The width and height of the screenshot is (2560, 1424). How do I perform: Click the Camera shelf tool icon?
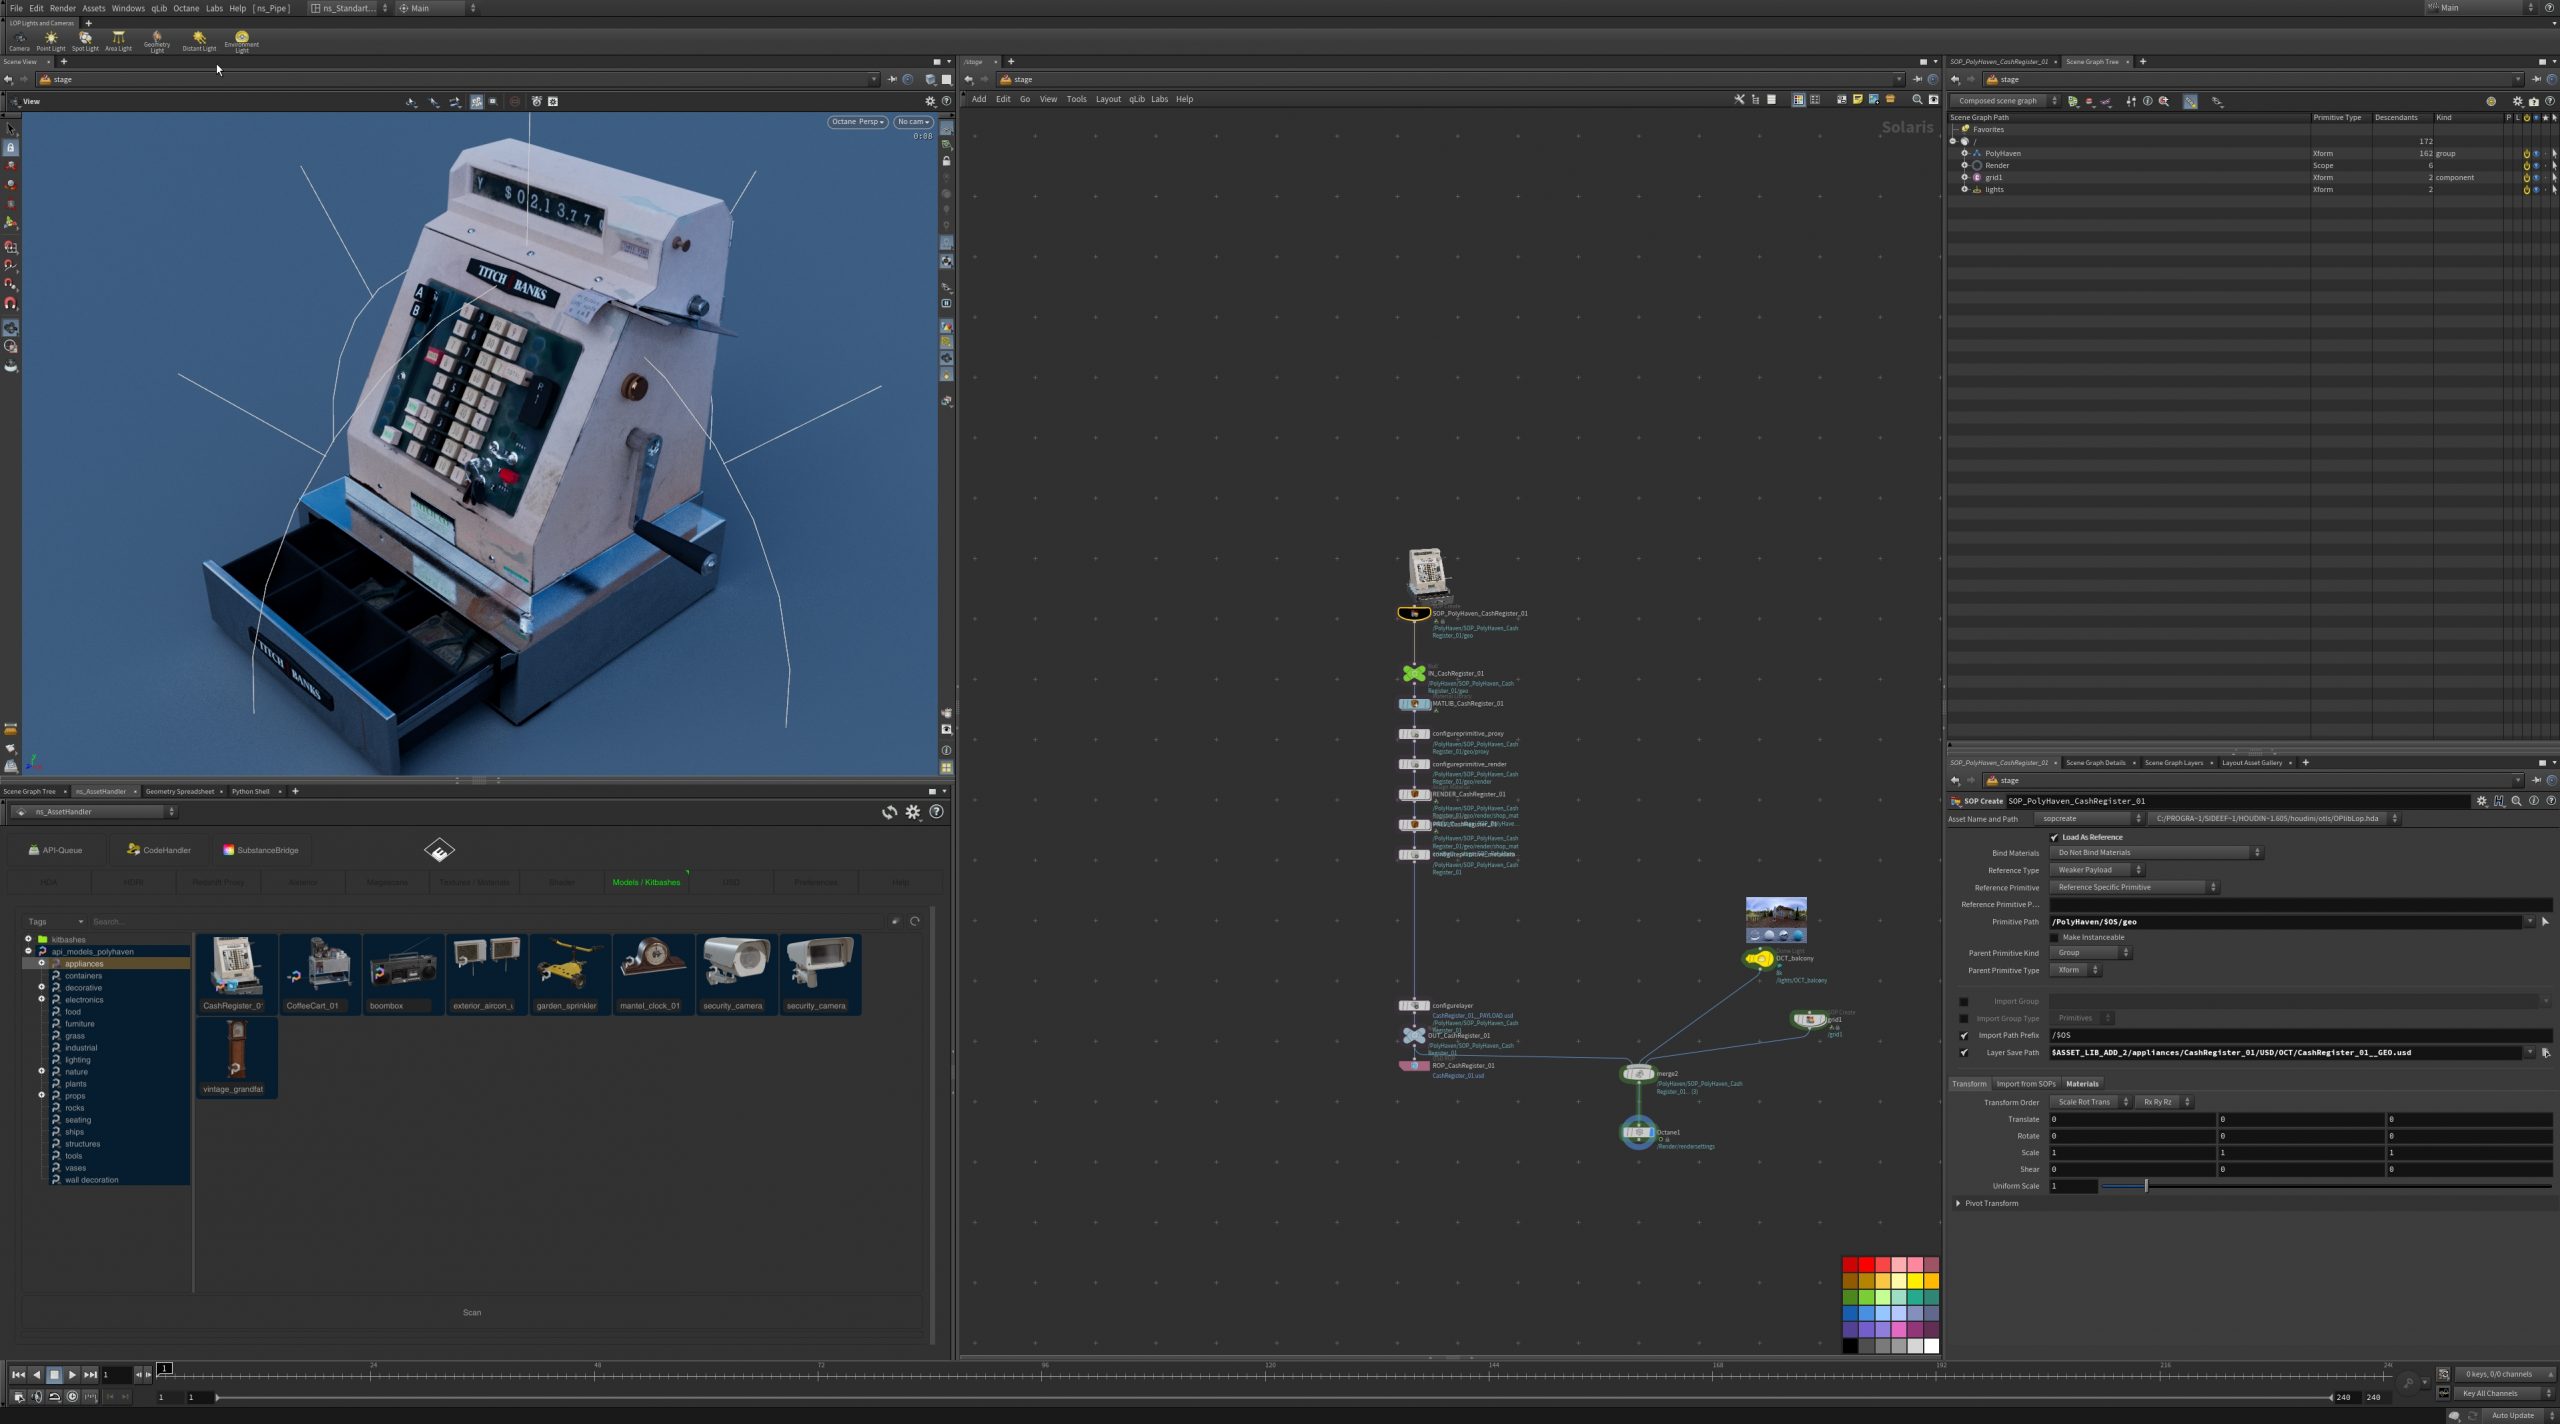point(19,40)
